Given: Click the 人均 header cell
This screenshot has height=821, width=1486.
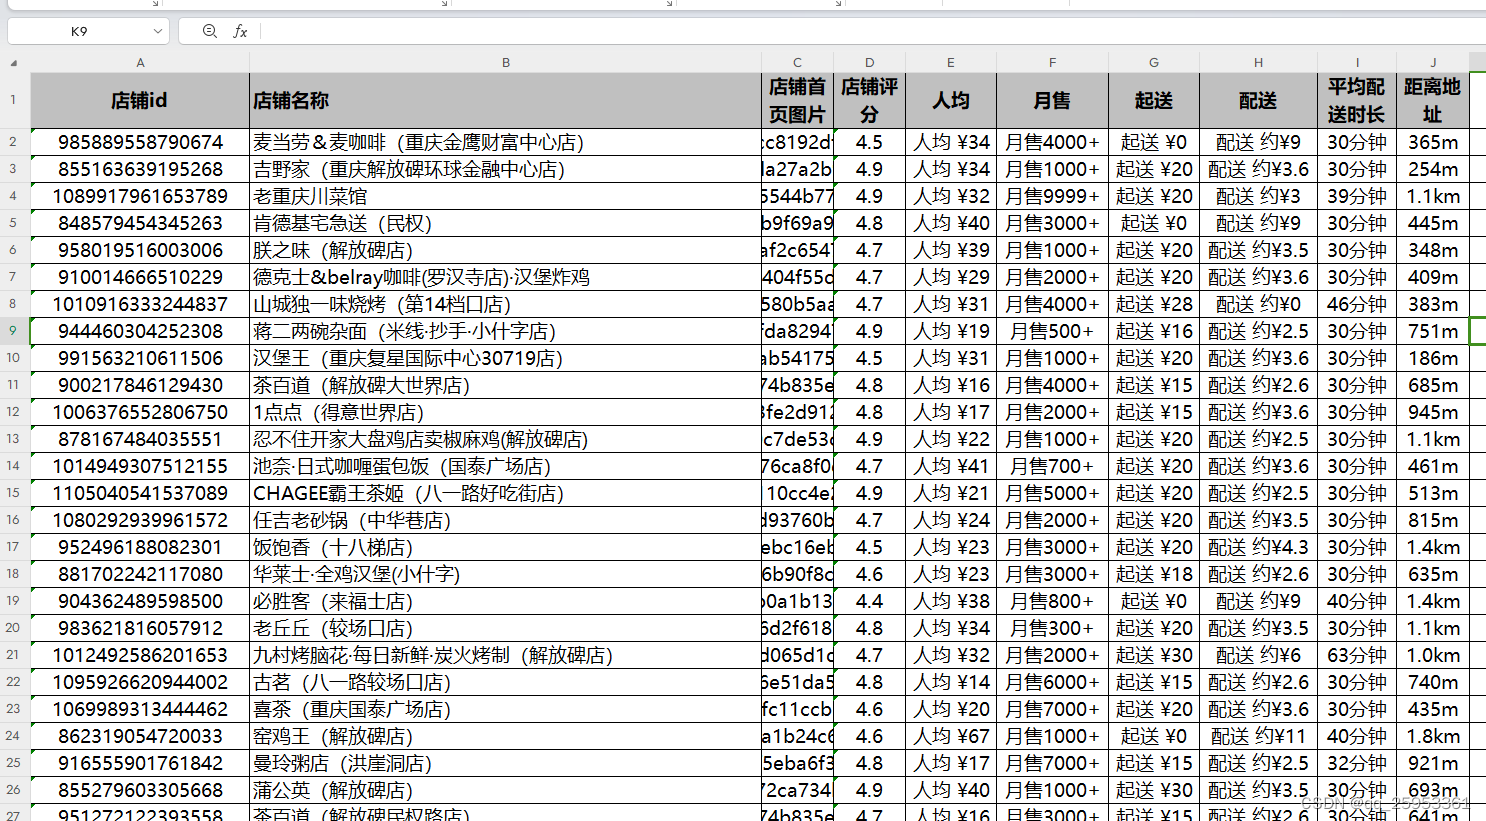Looking at the screenshot, I should pos(951,100).
